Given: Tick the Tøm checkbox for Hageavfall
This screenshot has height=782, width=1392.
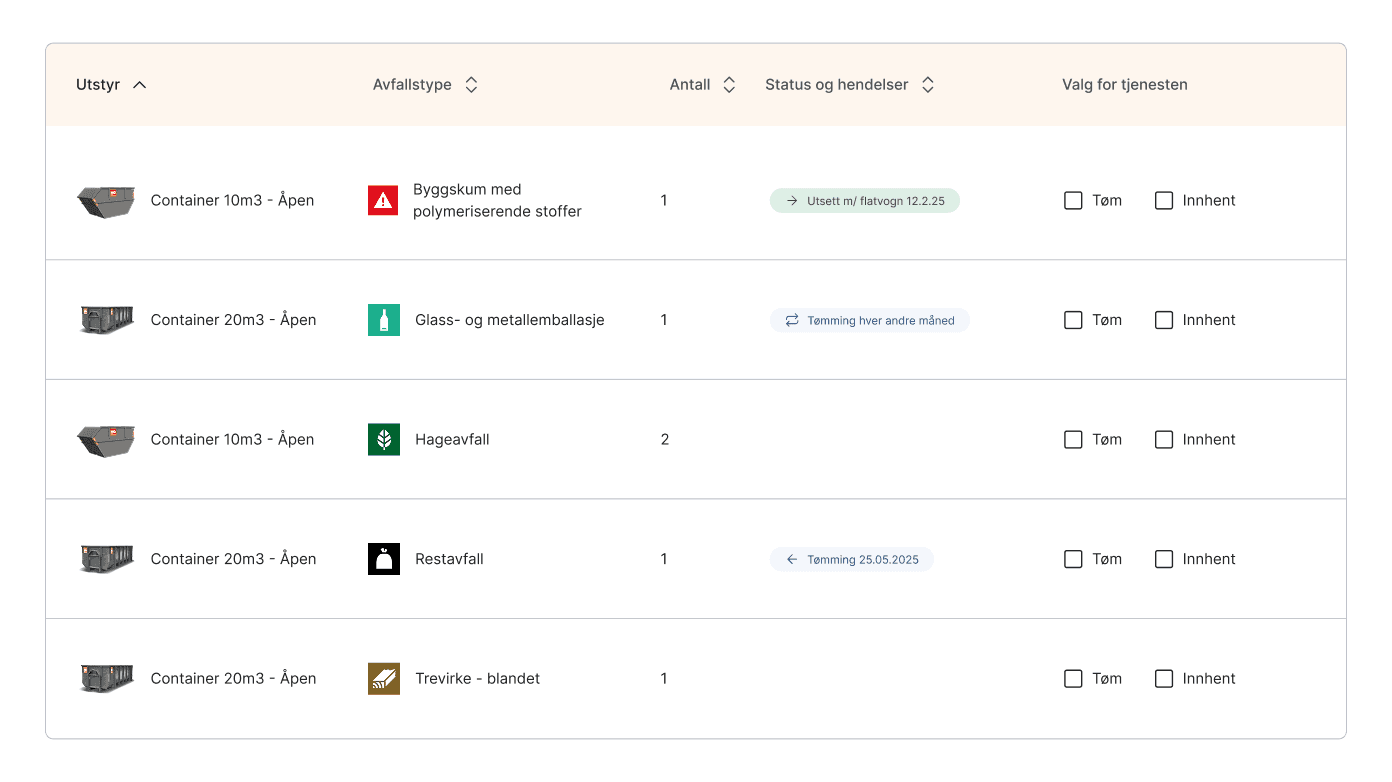Looking at the screenshot, I should [x=1073, y=440].
